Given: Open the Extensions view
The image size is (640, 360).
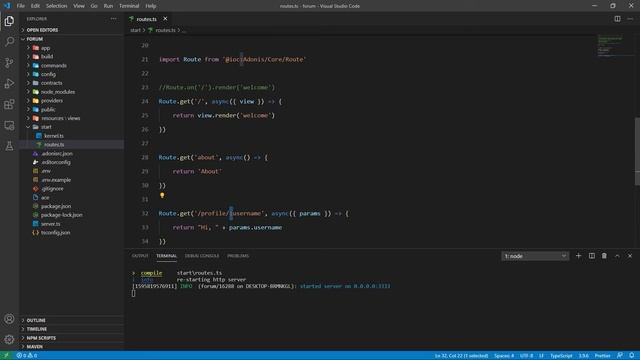Looking at the screenshot, I should (9, 104).
